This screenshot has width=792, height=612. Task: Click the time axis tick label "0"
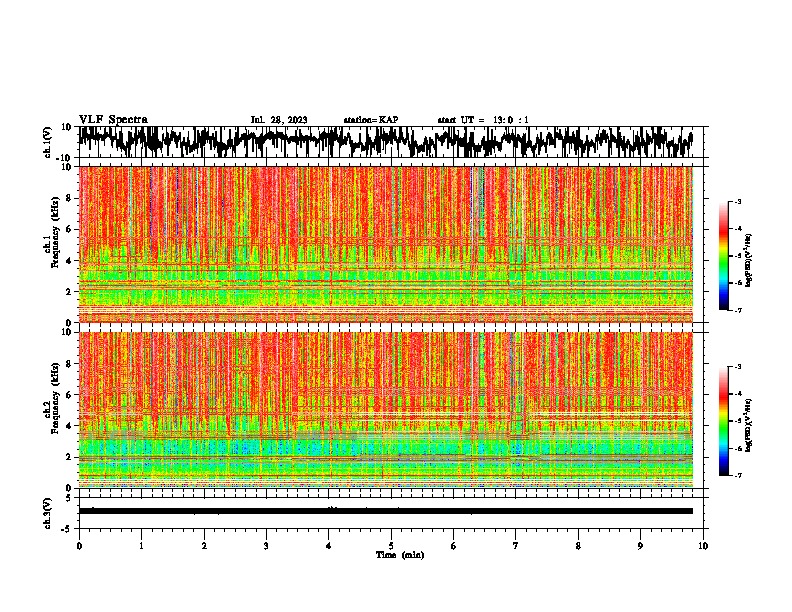click(x=79, y=546)
